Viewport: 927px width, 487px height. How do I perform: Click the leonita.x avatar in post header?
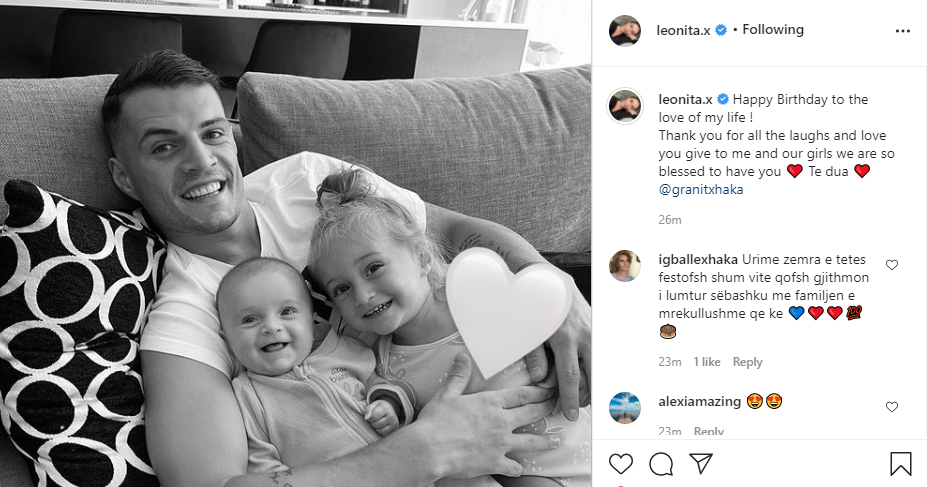click(625, 30)
